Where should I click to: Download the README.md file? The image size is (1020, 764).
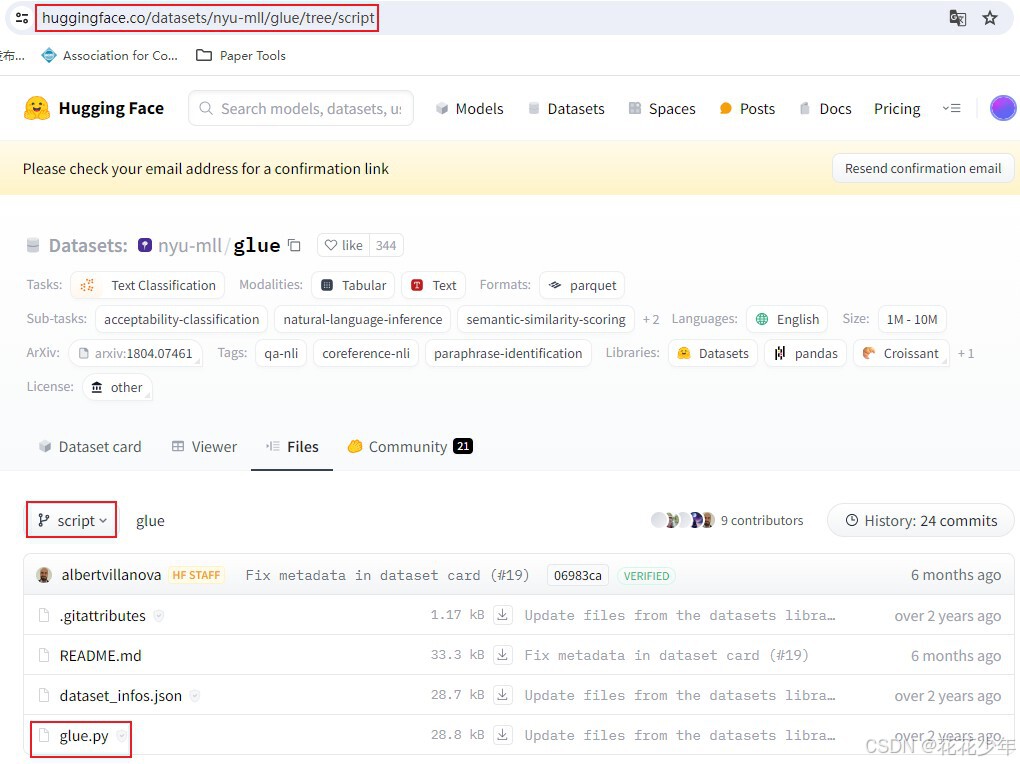click(x=502, y=655)
